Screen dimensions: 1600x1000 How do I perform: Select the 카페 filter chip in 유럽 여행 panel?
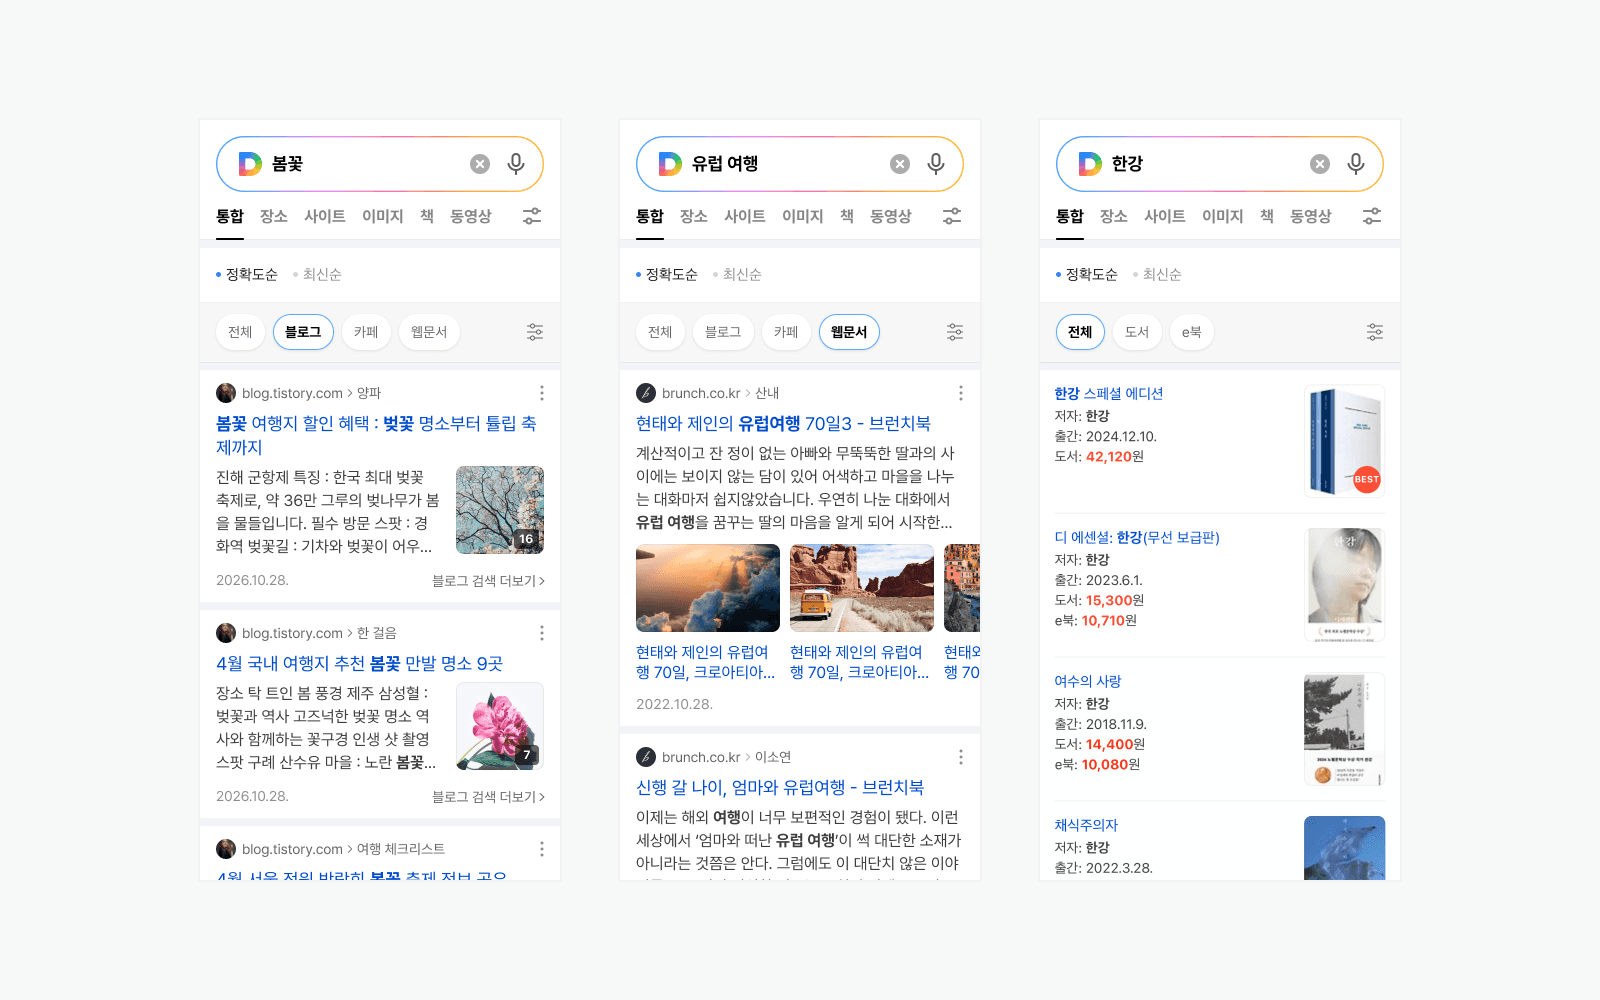click(x=786, y=332)
